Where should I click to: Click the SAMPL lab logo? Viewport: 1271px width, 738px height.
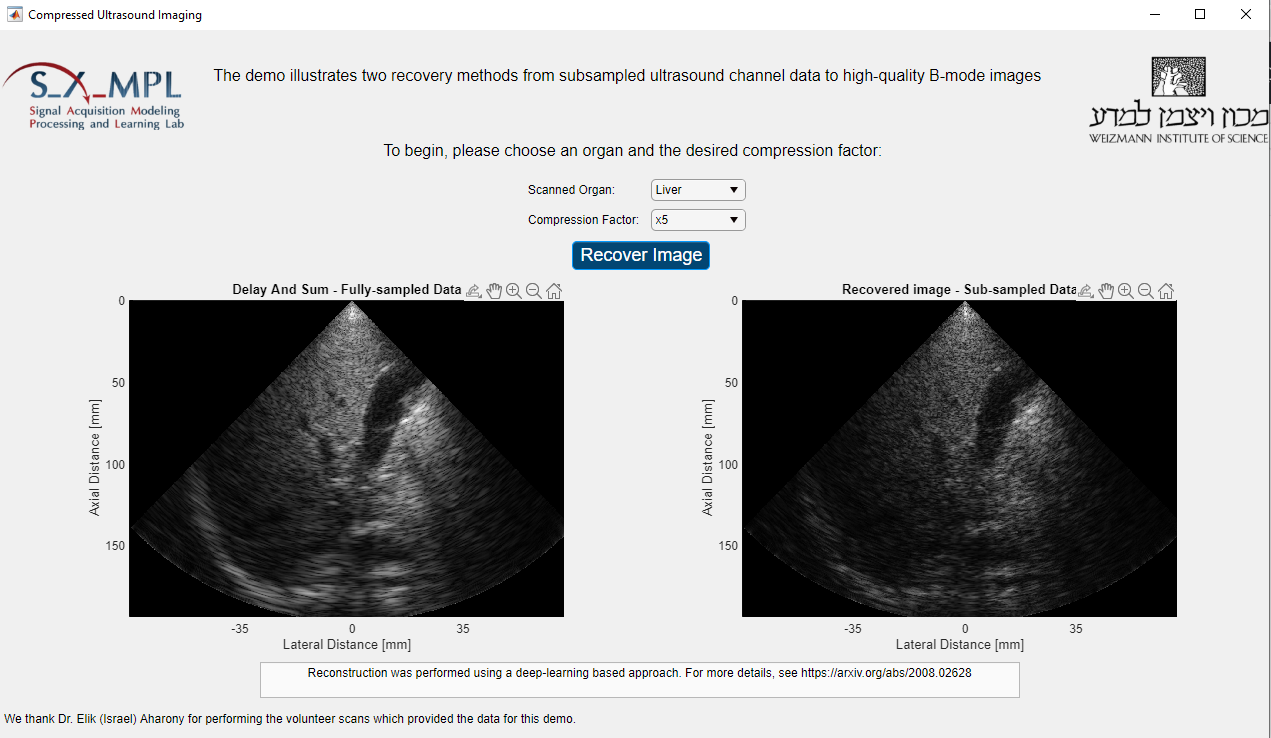[x=94, y=97]
